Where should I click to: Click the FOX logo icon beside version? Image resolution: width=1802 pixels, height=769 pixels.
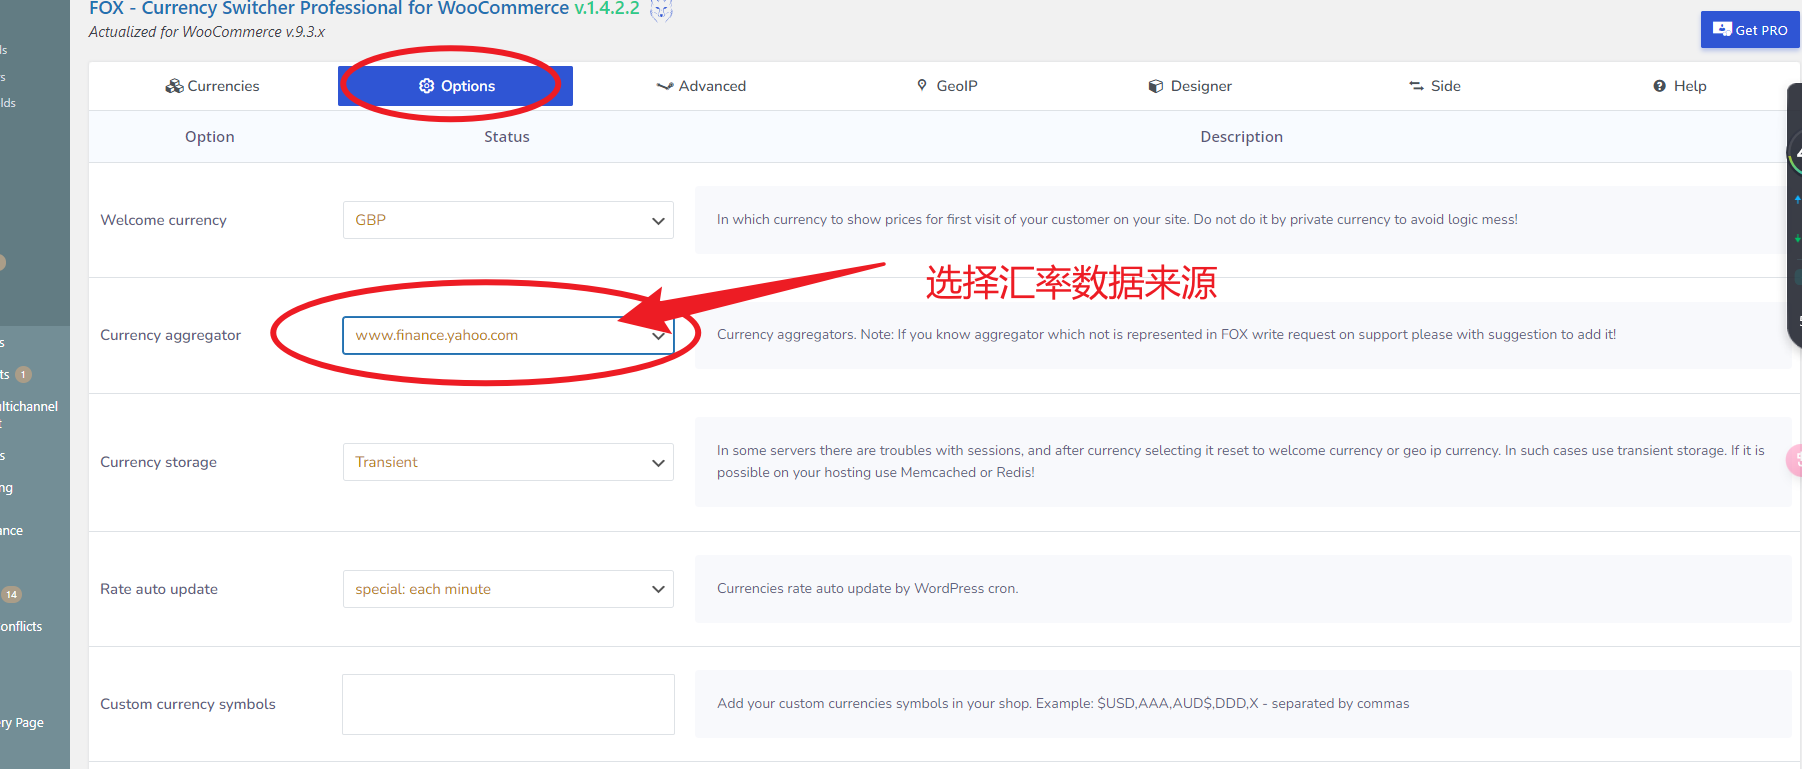click(661, 10)
